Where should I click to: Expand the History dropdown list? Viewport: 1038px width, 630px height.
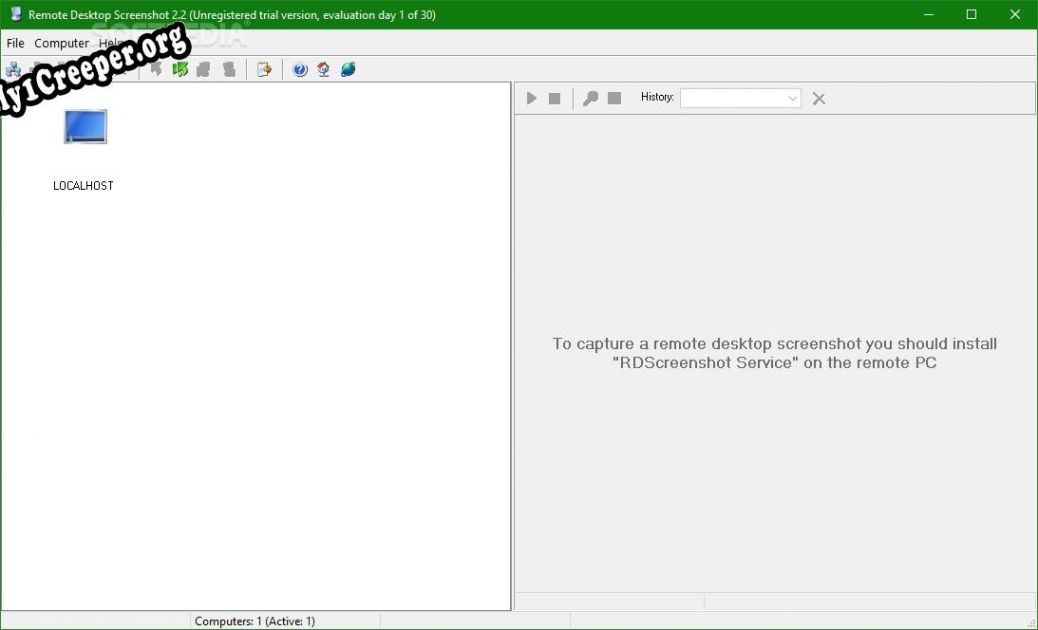tap(793, 98)
